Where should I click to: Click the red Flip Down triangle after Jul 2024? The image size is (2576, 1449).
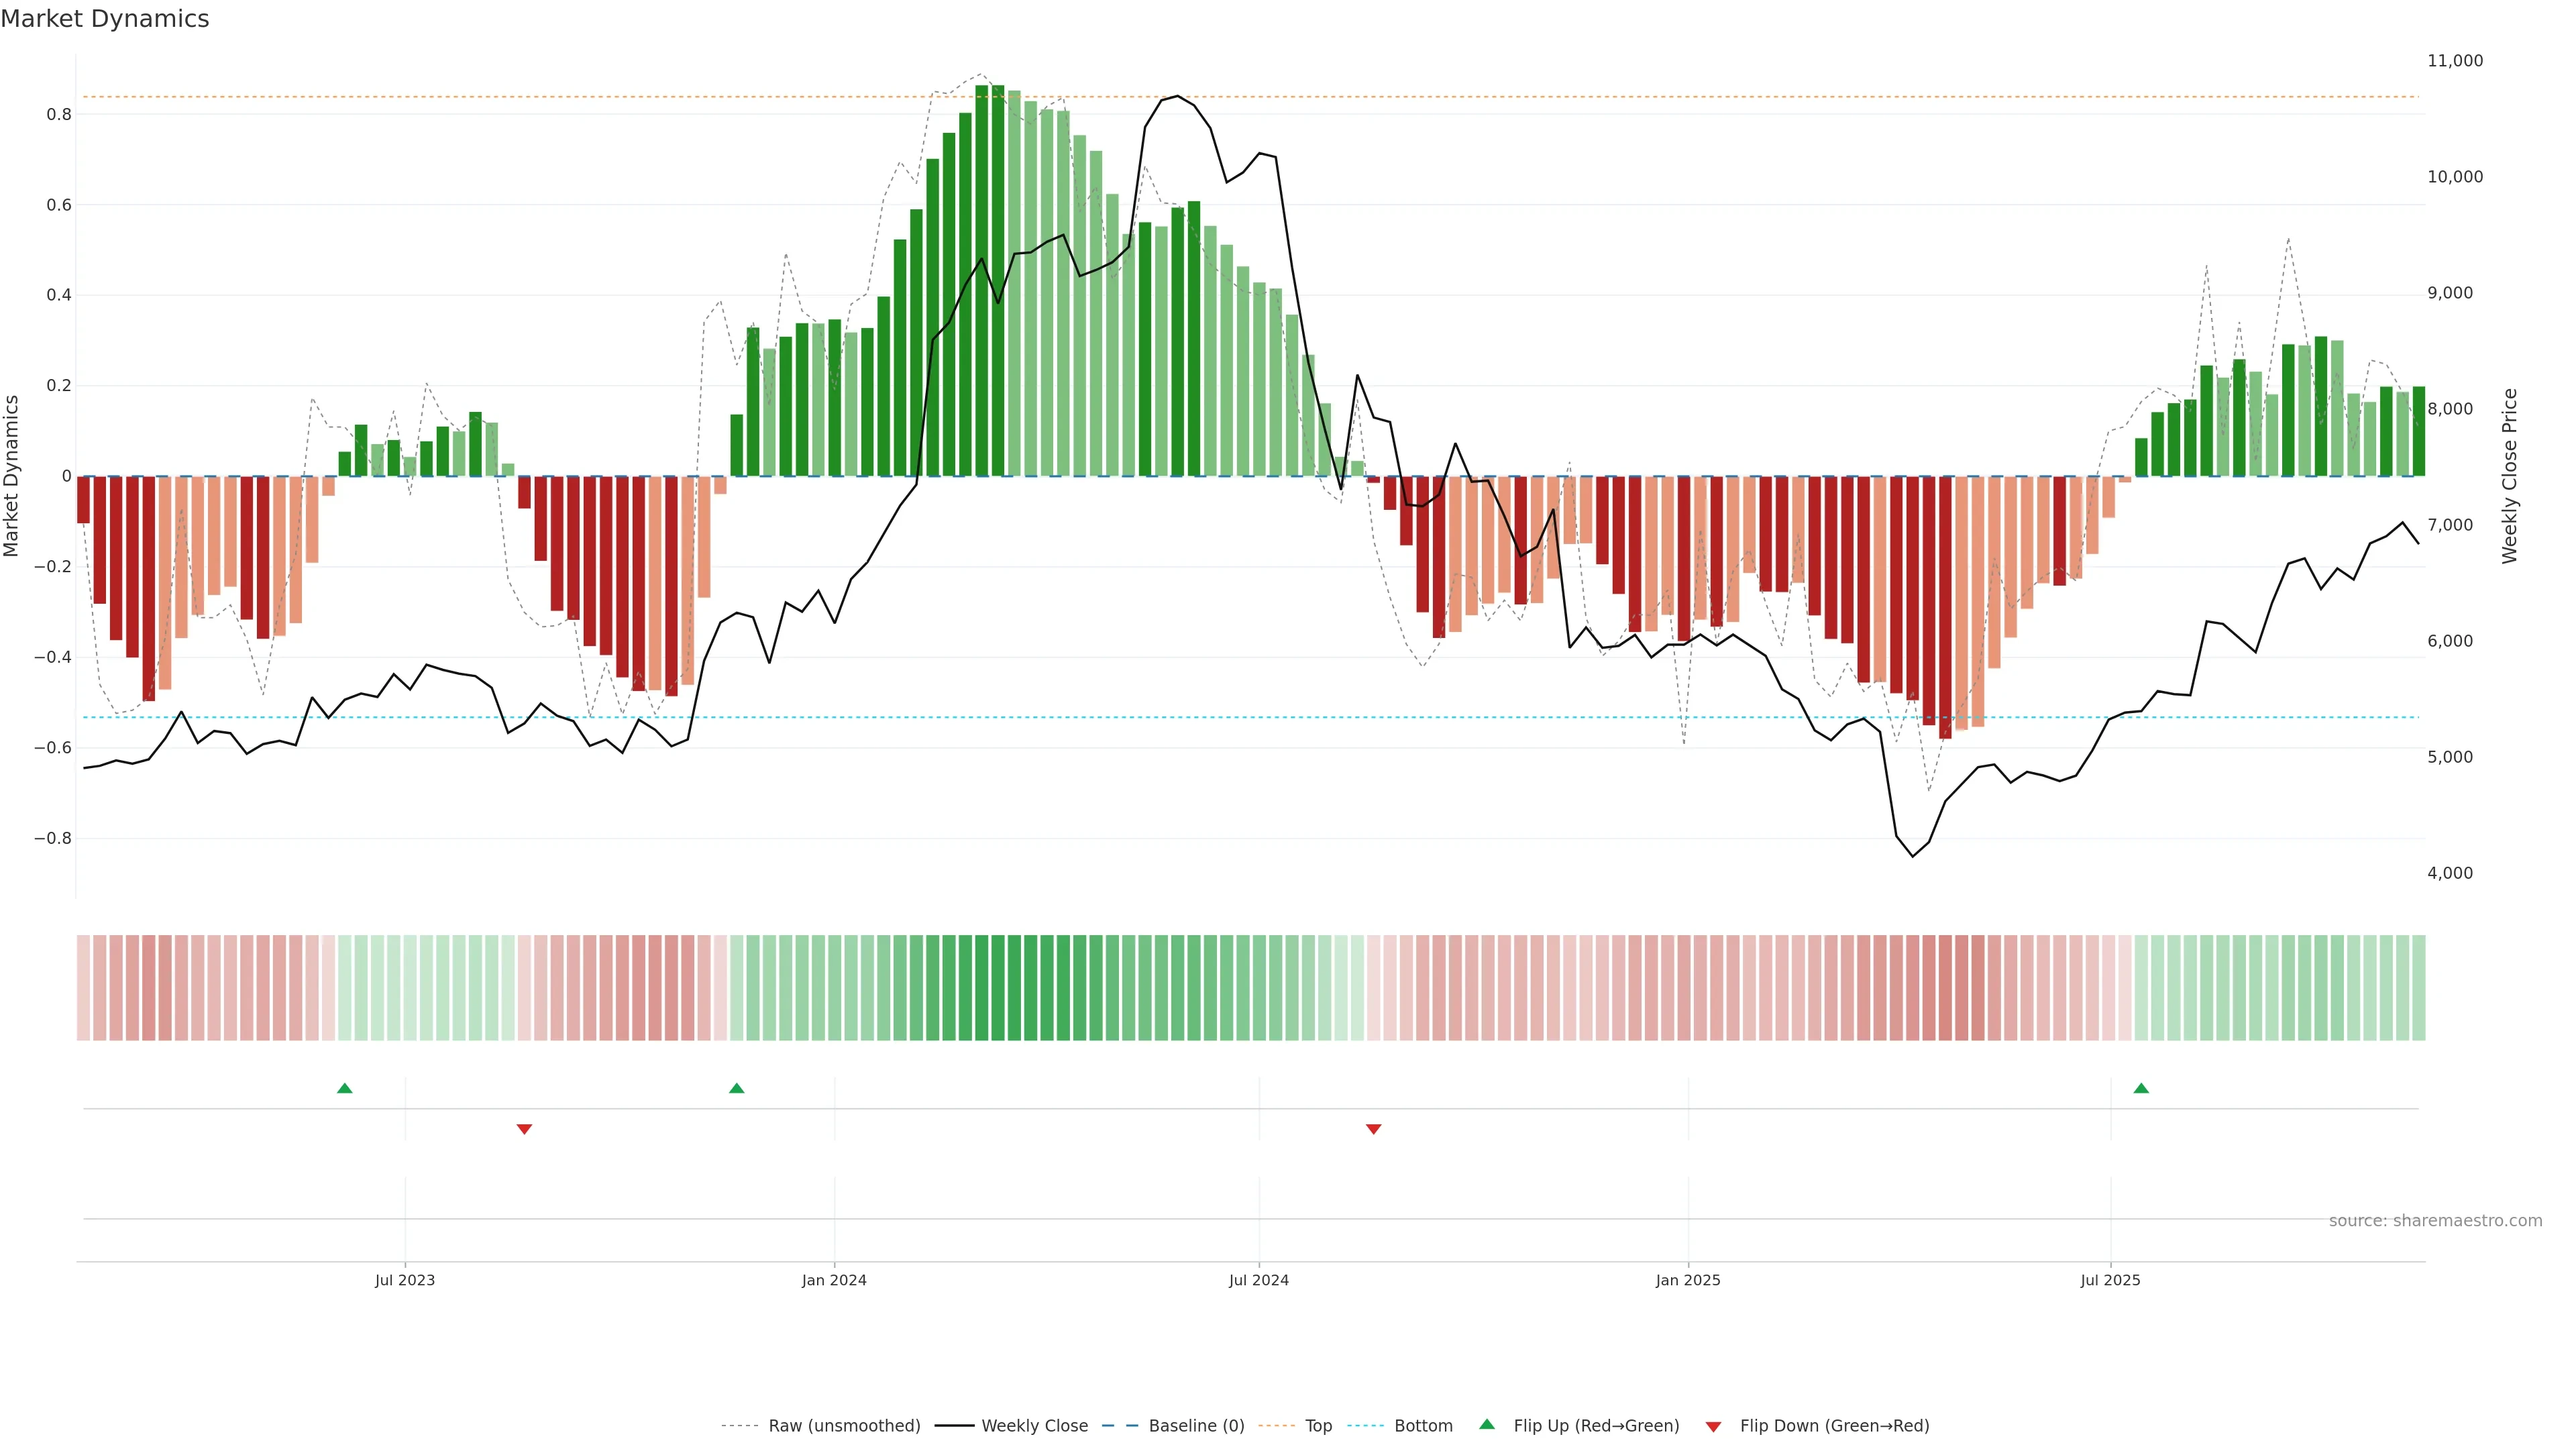pyautogui.click(x=1373, y=1129)
